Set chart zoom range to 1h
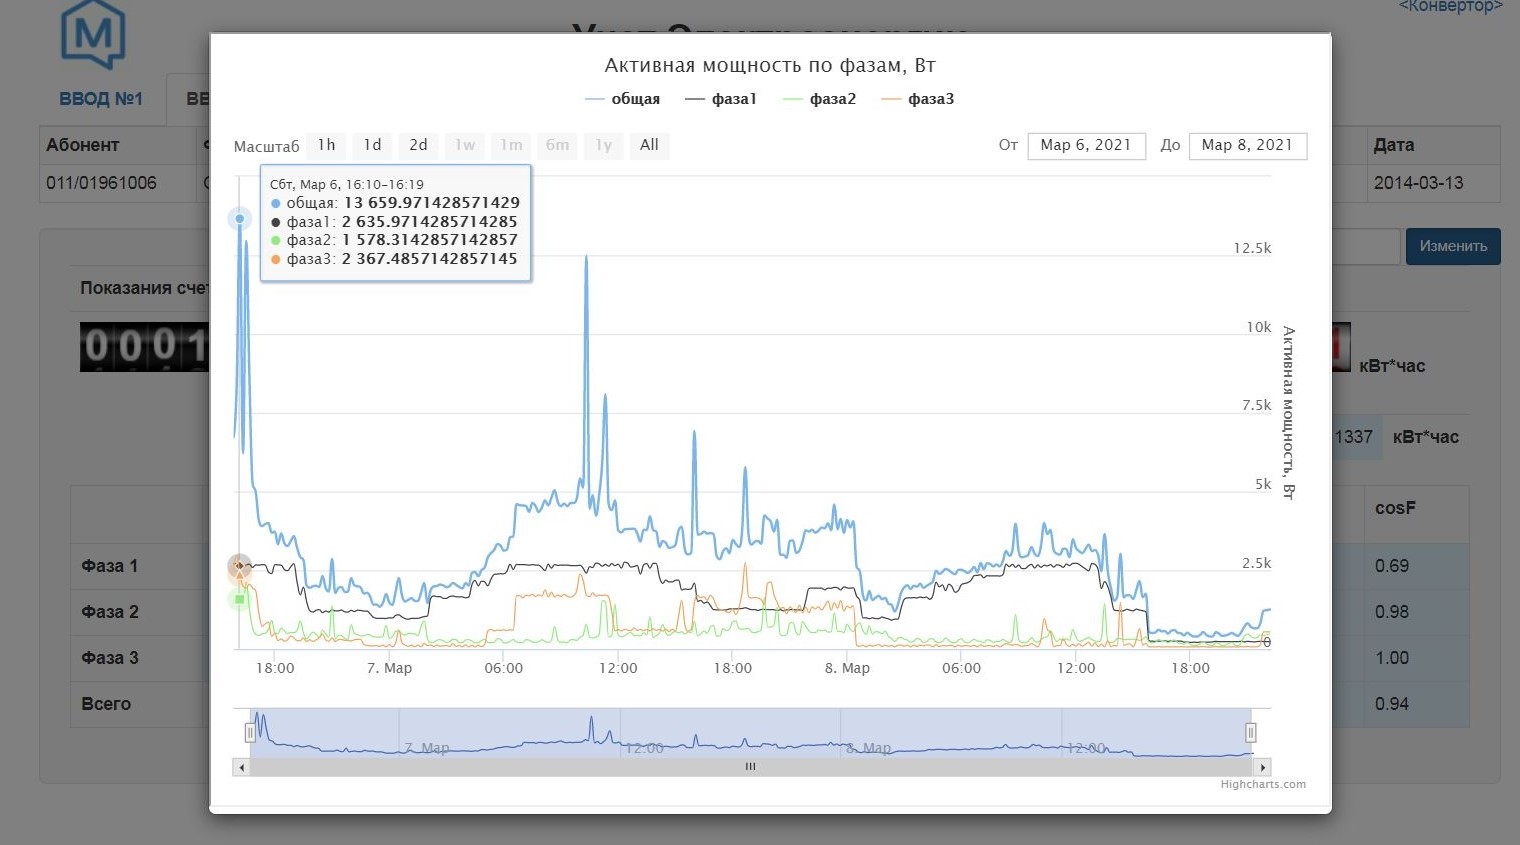This screenshot has height=845, width=1520. point(326,145)
